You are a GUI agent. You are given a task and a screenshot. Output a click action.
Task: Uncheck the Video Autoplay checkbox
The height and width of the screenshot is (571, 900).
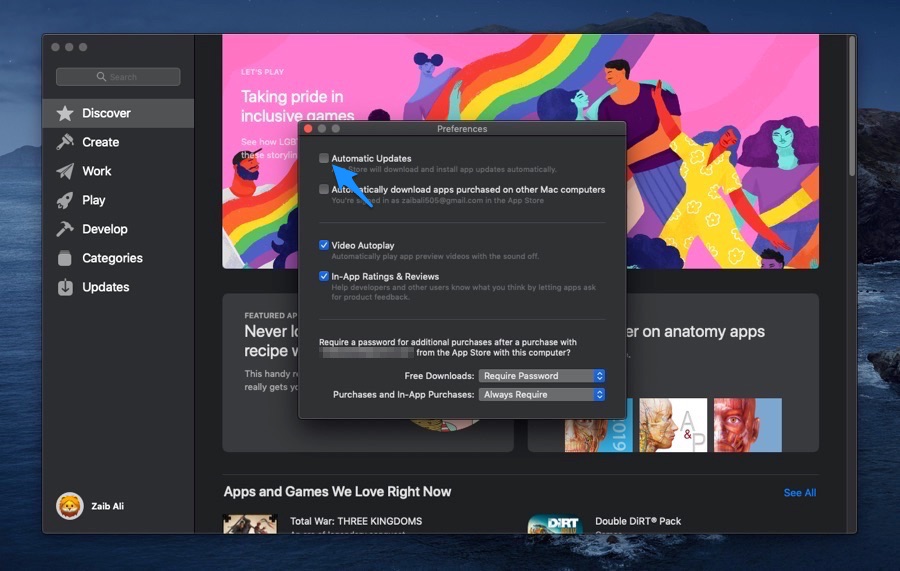click(x=324, y=245)
